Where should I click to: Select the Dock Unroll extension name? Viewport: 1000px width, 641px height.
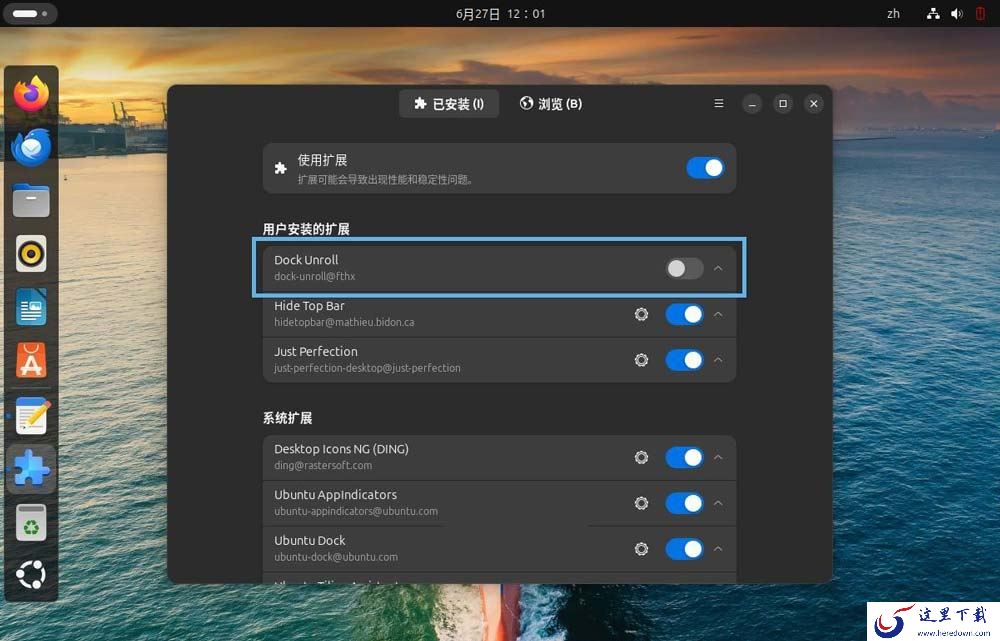coord(306,260)
